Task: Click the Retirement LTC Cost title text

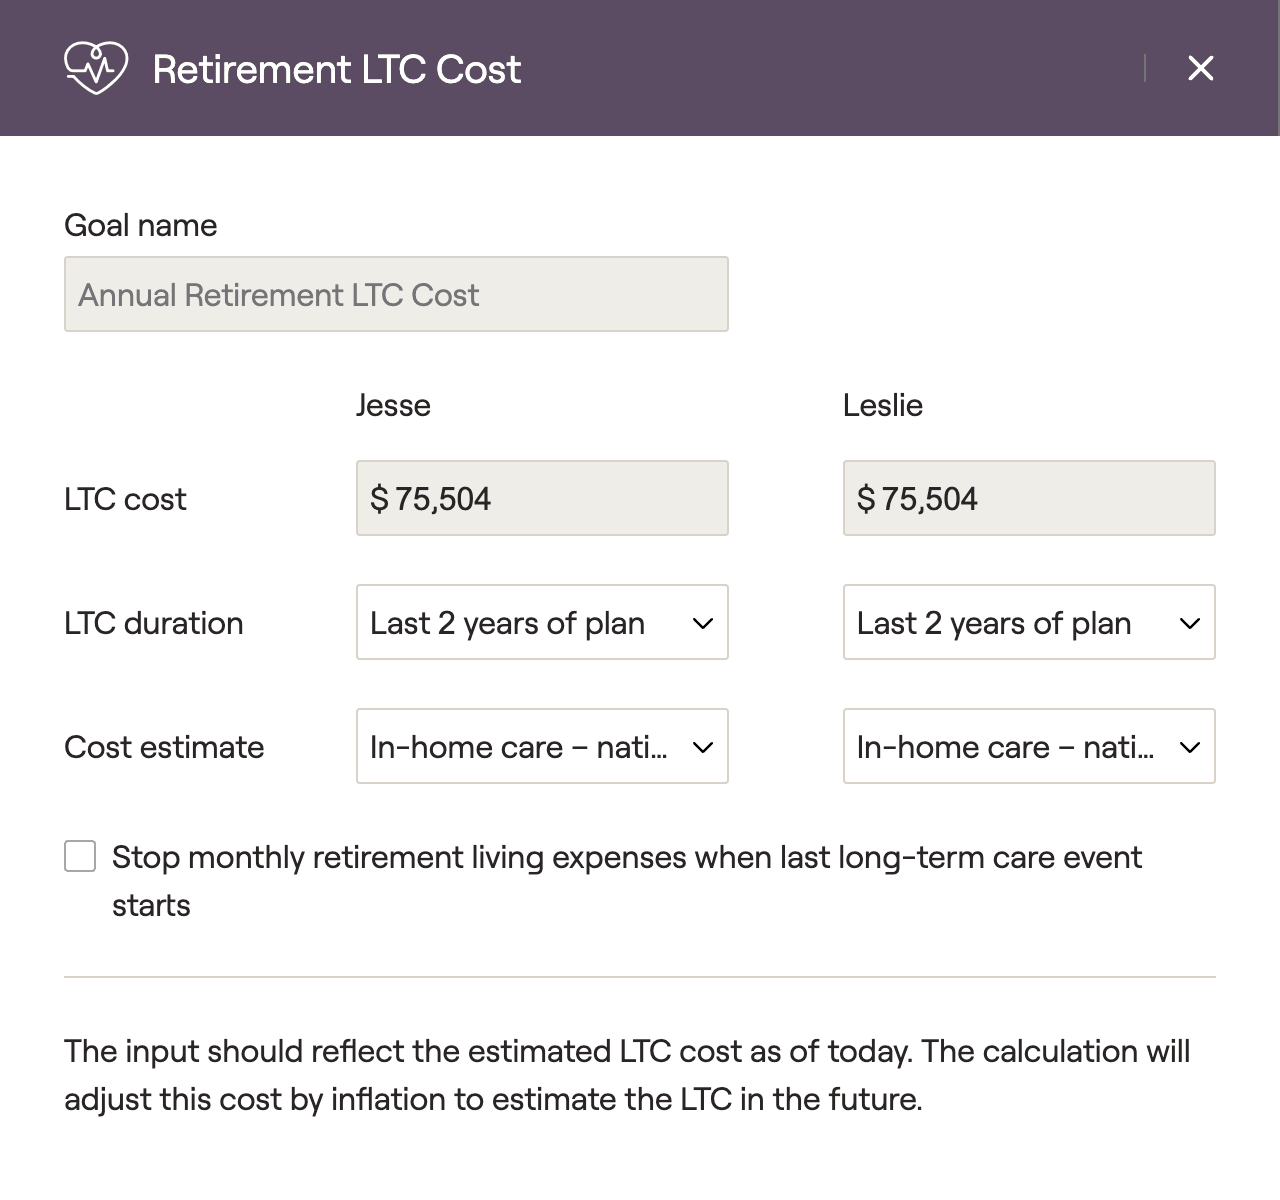Action: (337, 69)
